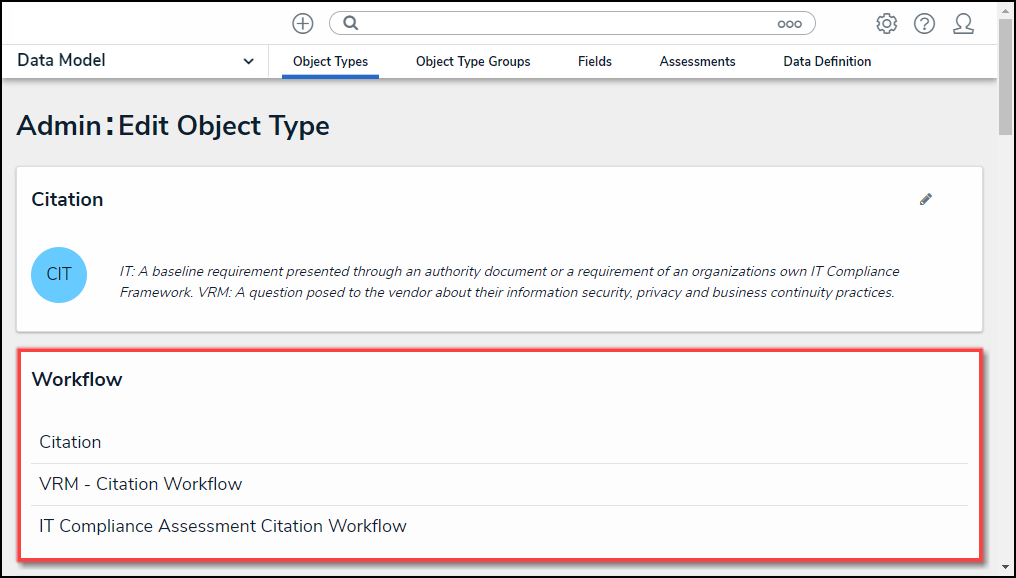The height and width of the screenshot is (578, 1016).
Task: Open the user profile icon
Action: pyautogui.click(x=963, y=23)
